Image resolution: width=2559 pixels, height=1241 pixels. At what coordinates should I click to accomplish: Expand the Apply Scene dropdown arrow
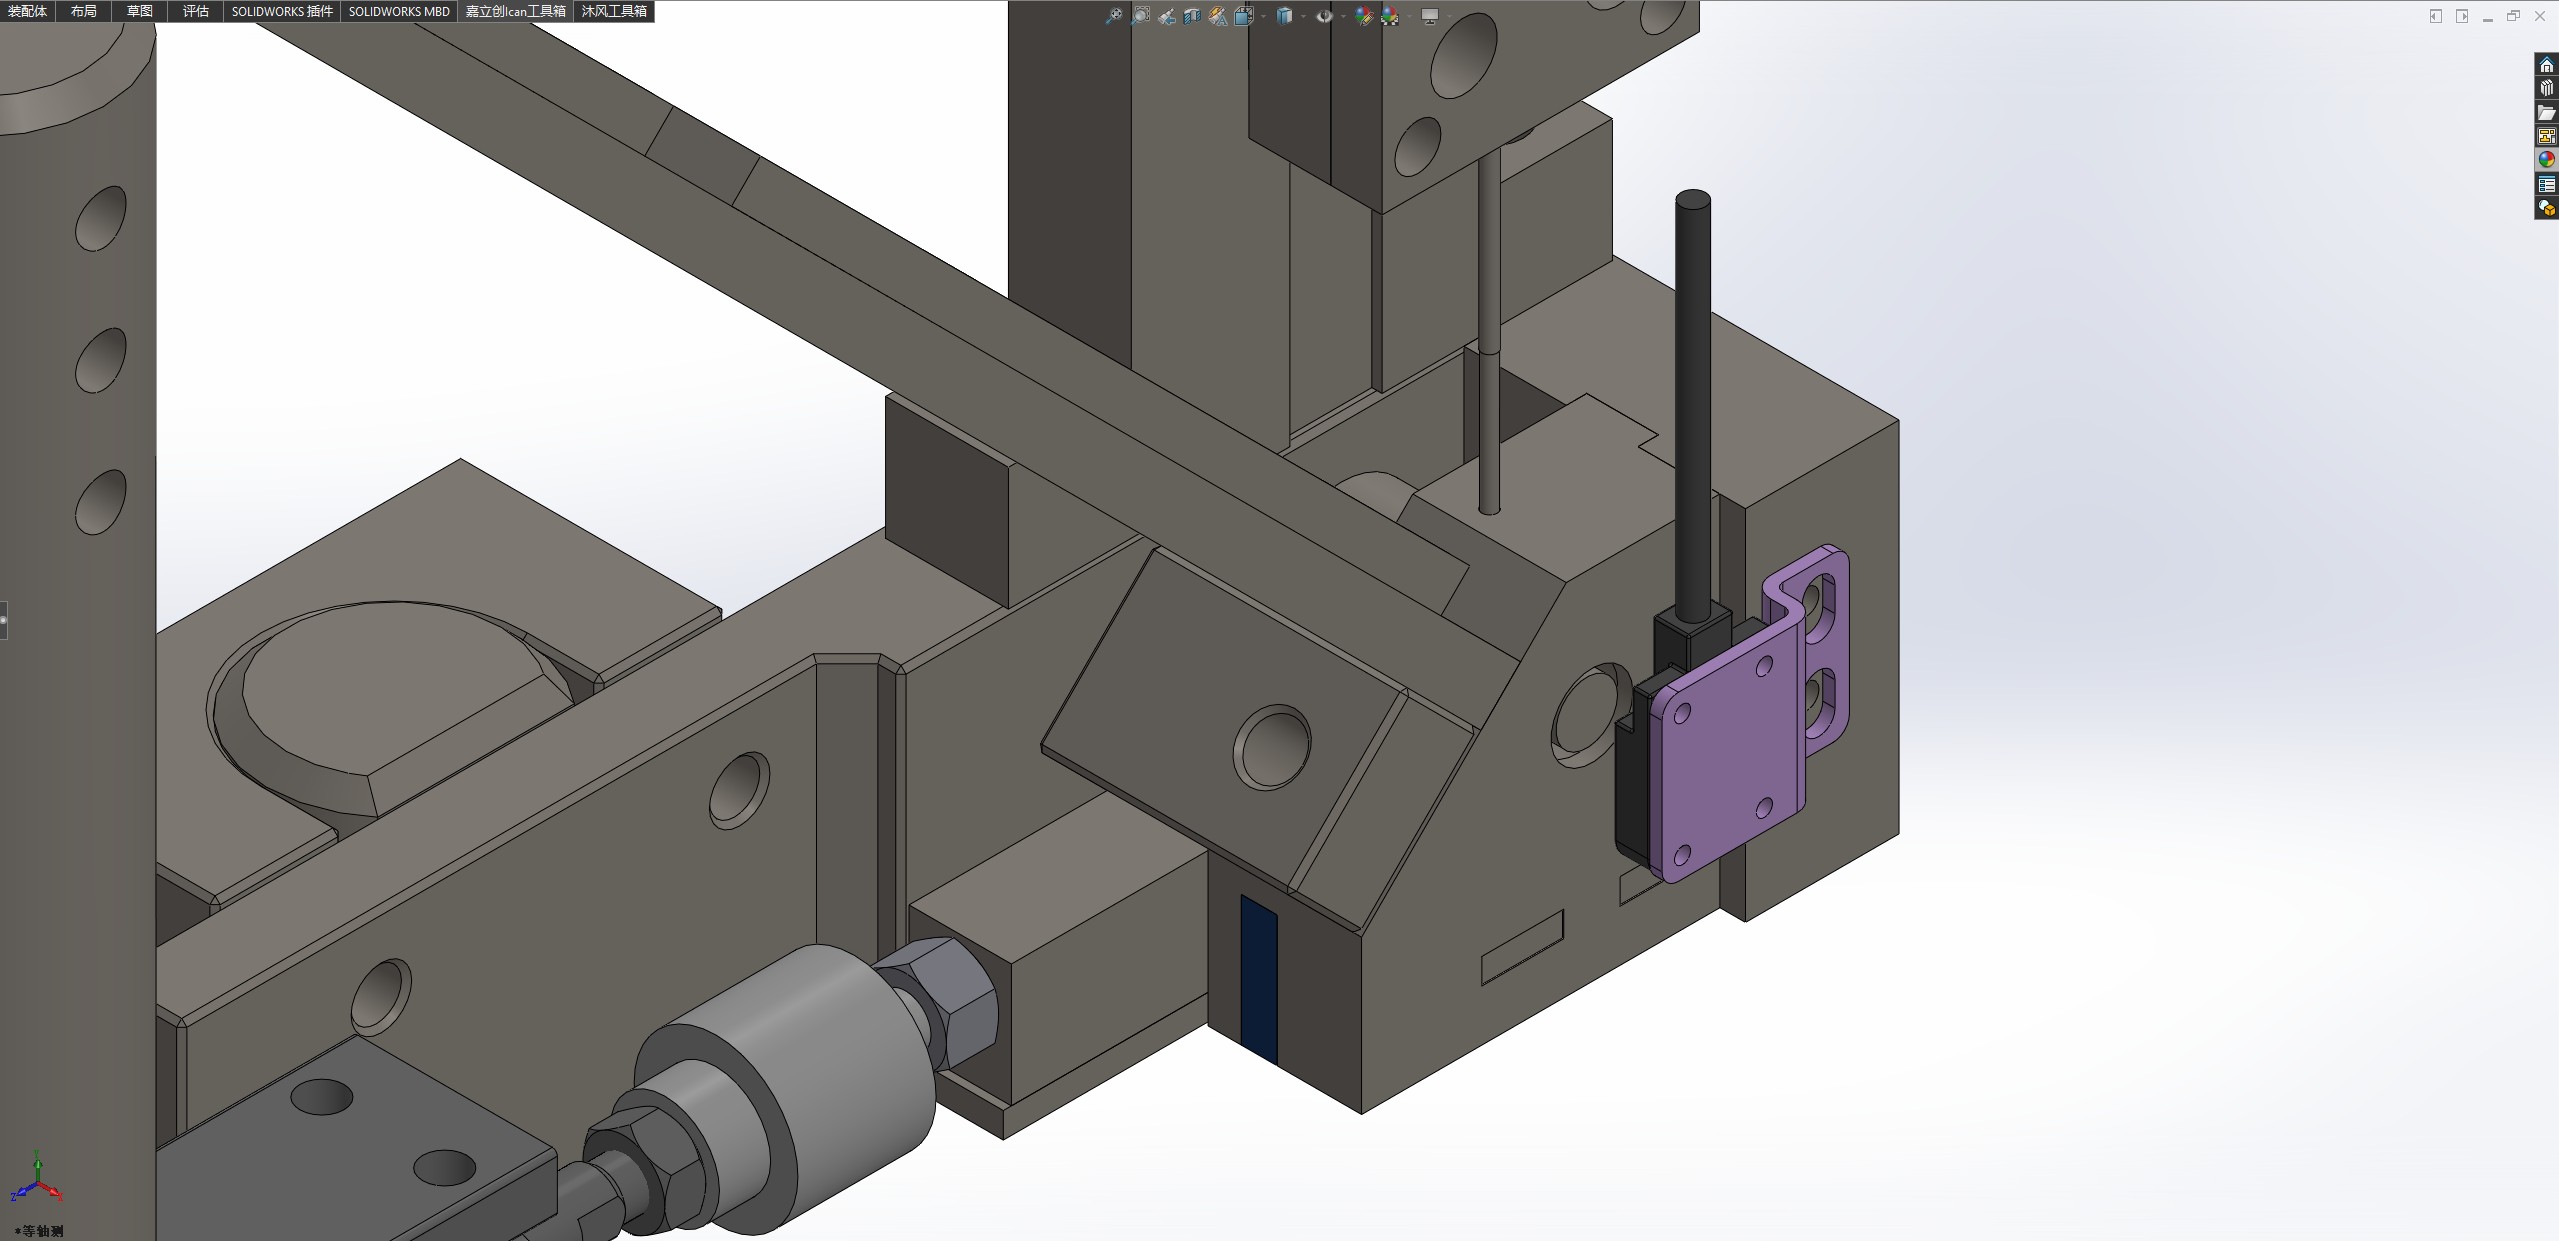1409,16
